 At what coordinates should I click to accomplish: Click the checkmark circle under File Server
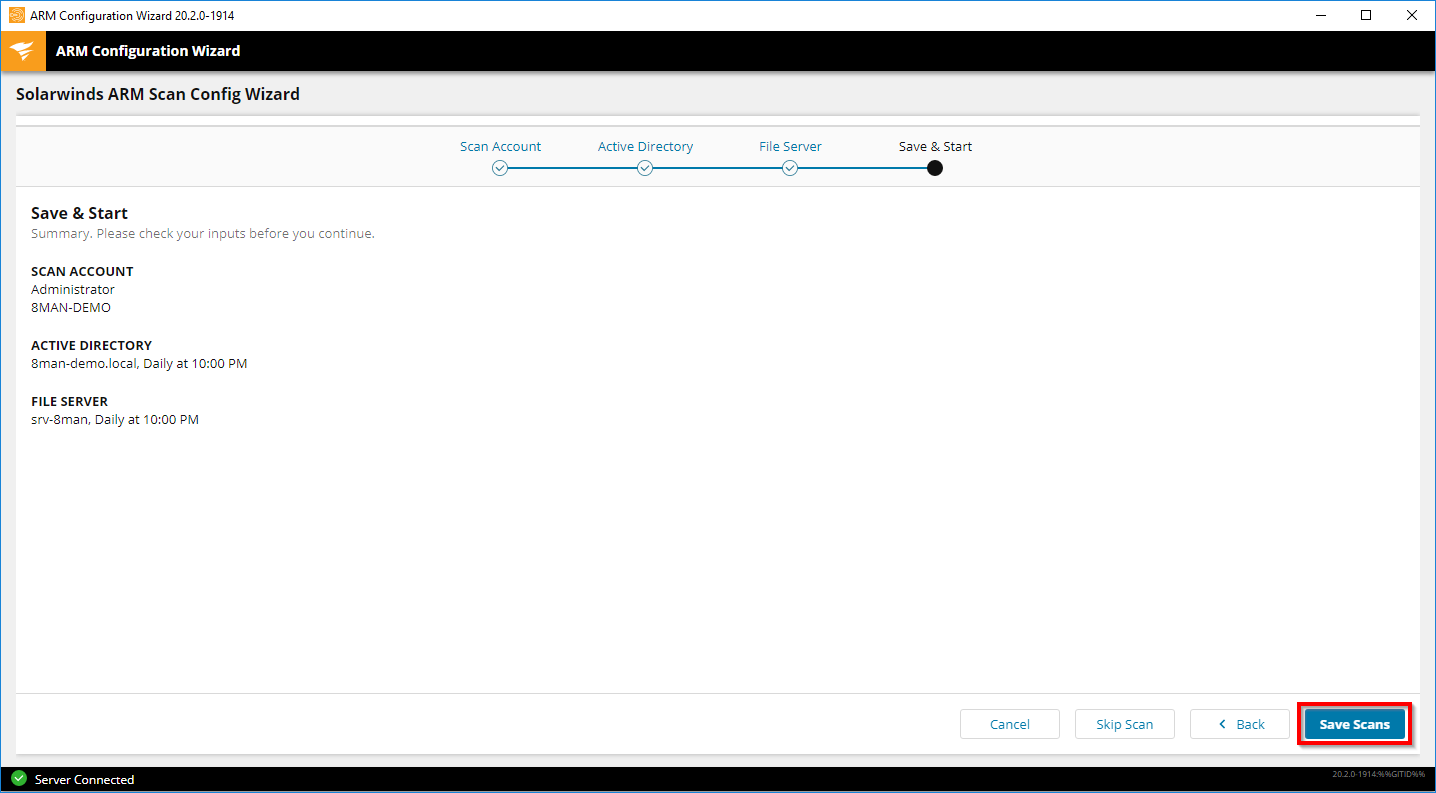point(790,168)
